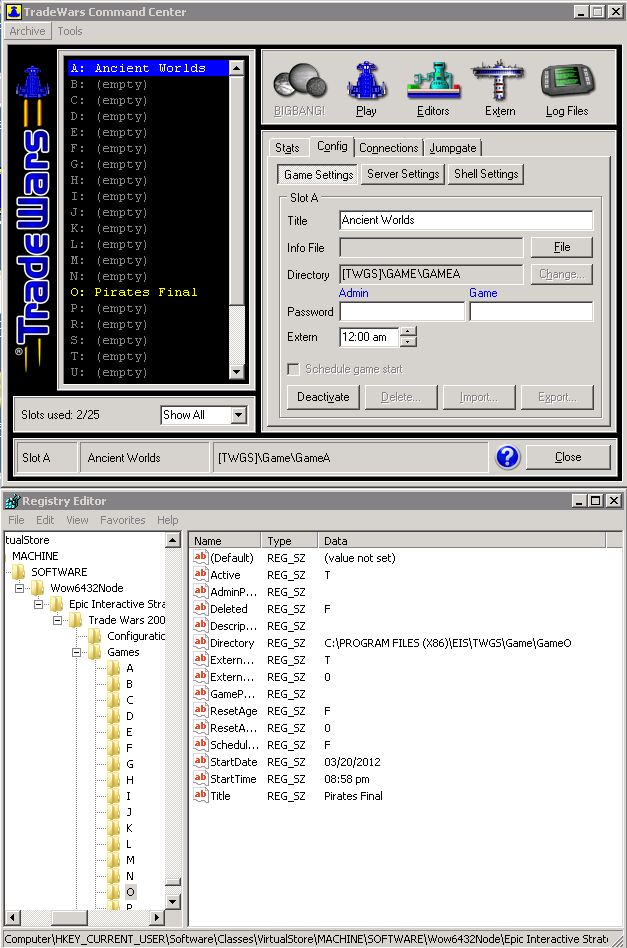Click the Deleted registry value icon
627x948 pixels.
tap(201, 608)
